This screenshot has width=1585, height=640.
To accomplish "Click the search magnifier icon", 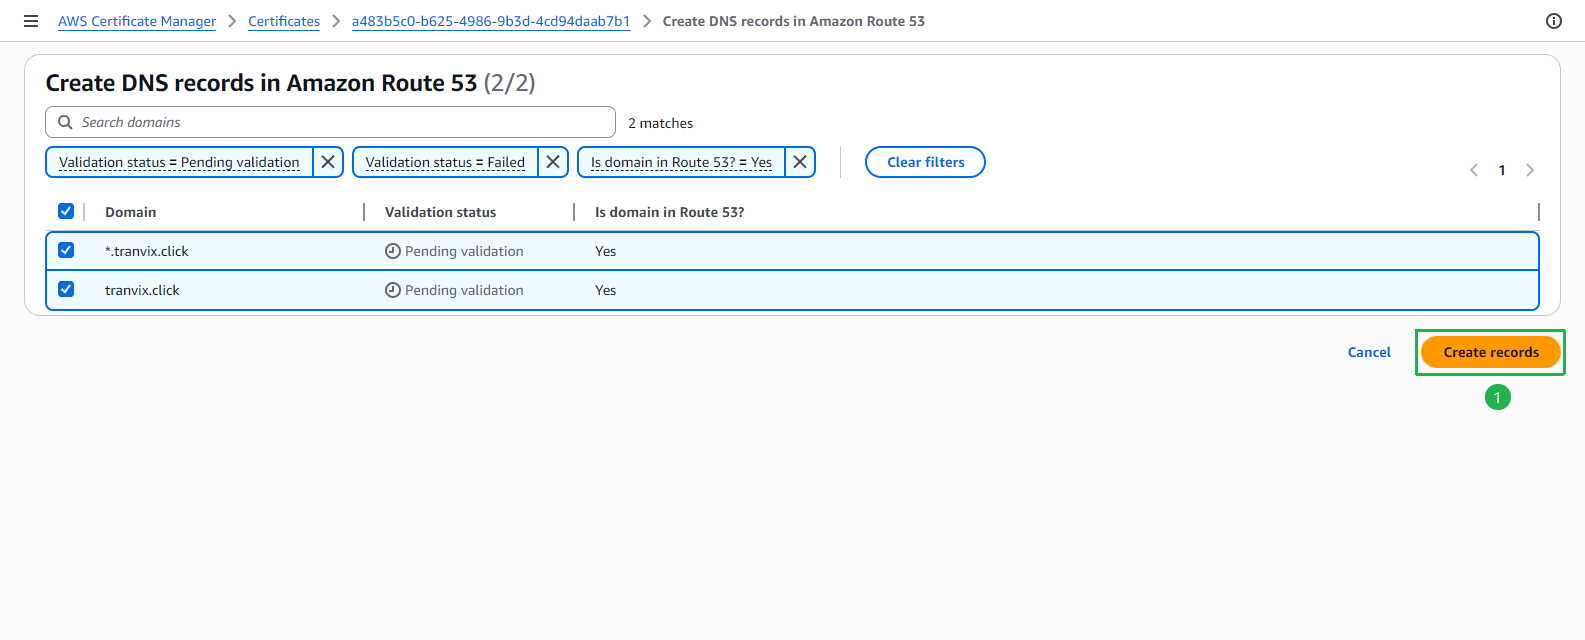I will (65, 122).
